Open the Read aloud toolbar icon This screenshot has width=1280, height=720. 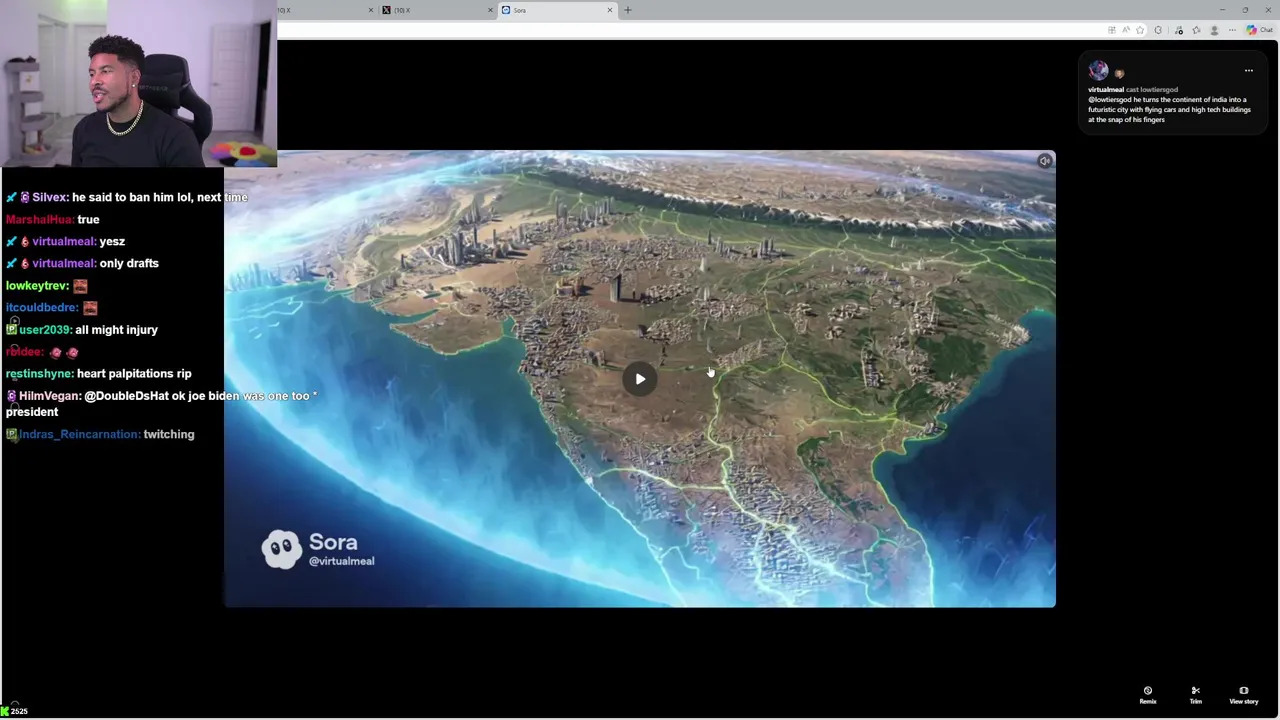(x=1126, y=30)
